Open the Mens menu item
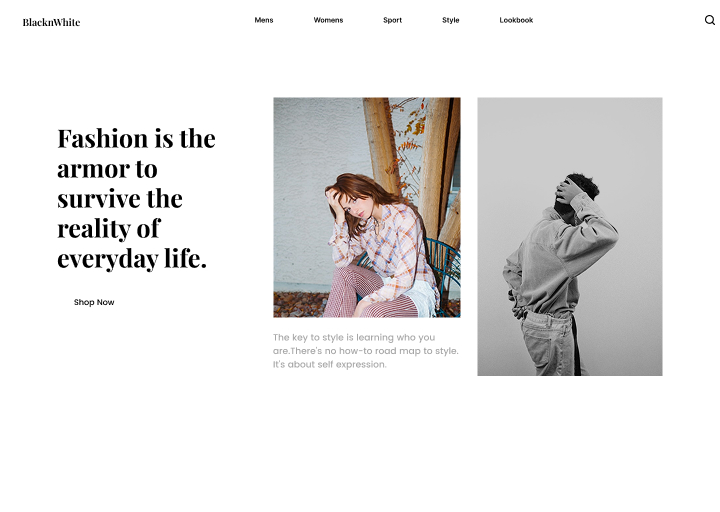Viewport: 720px width, 512px height. pos(264,20)
